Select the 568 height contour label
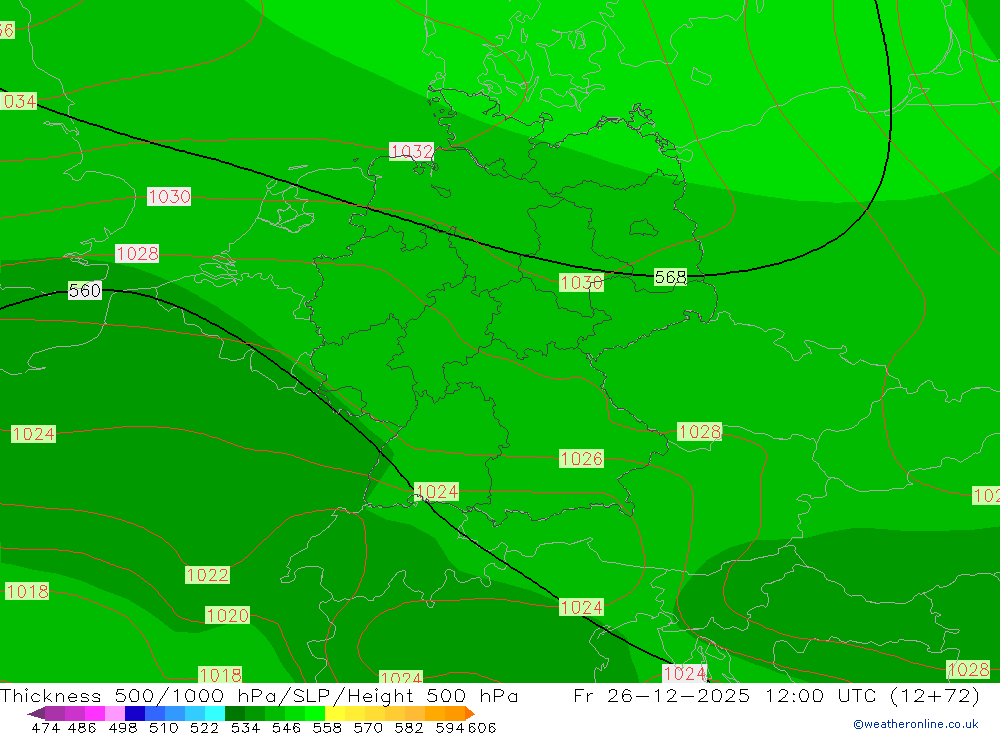This screenshot has height=733, width=1000. pos(670,277)
